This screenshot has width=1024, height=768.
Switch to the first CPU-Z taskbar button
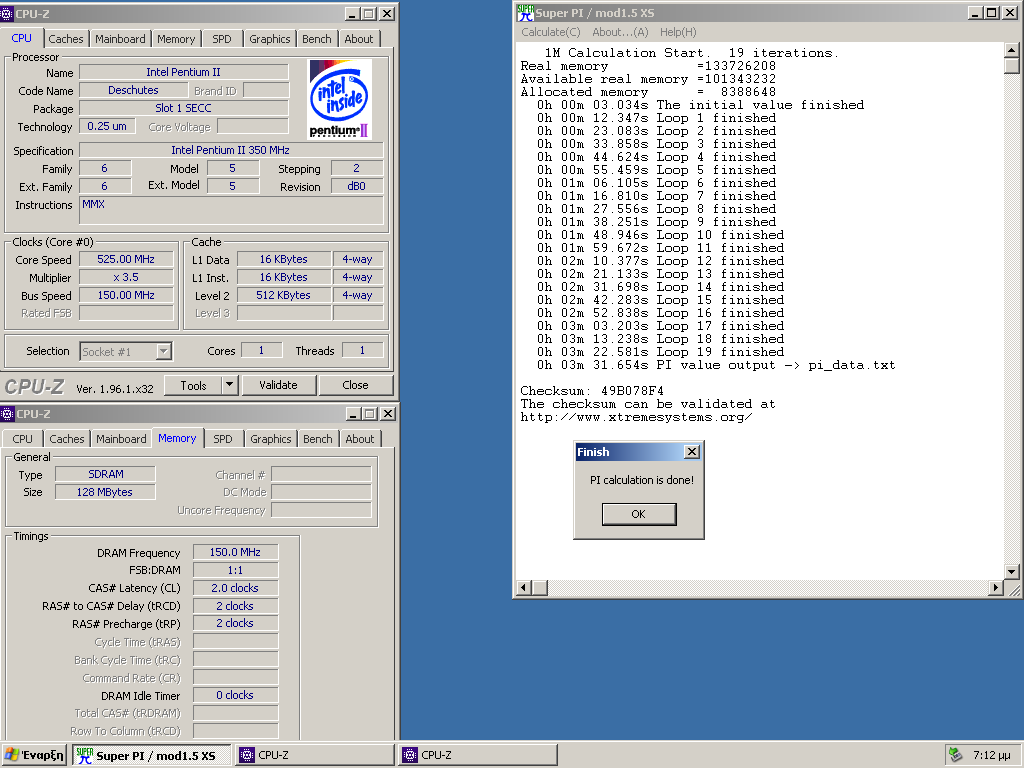(315, 756)
